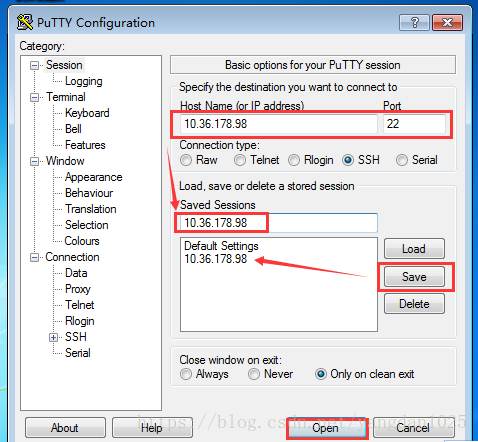Image resolution: width=478 pixels, height=442 pixels.
Task: Open the Translation category
Action: tap(91, 209)
